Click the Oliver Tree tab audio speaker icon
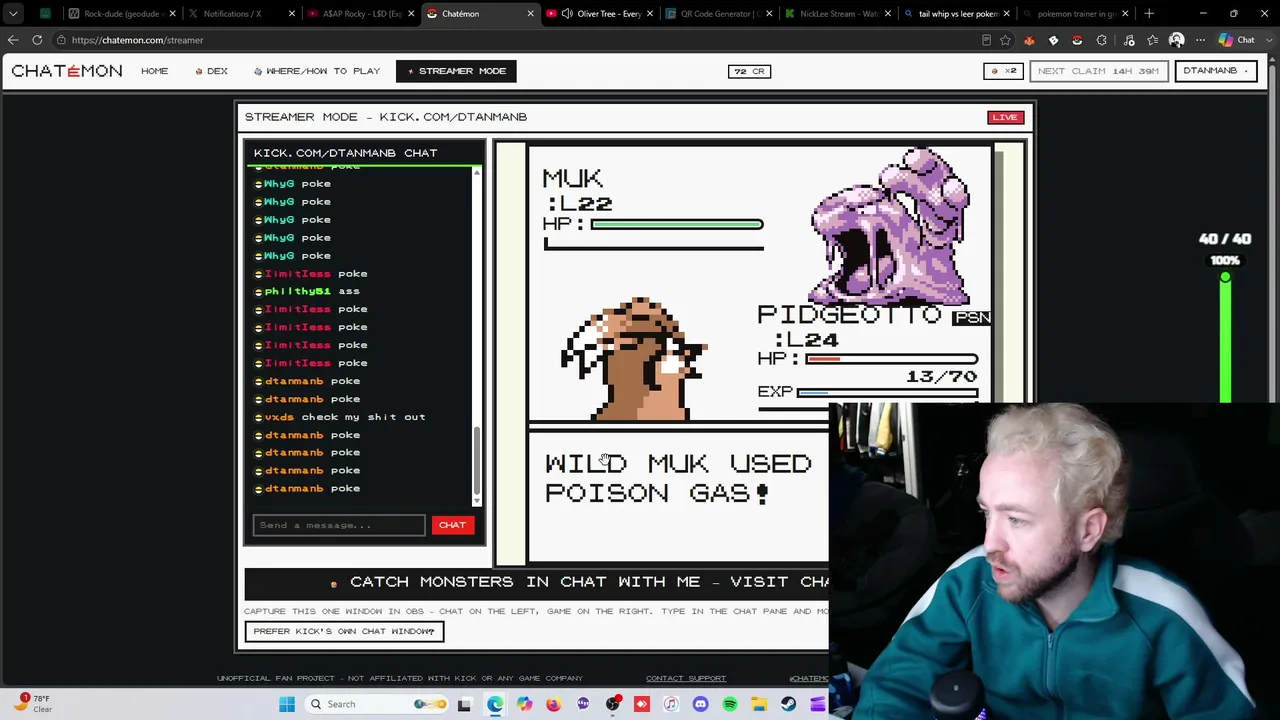1280x720 pixels. [x=567, y=14]
